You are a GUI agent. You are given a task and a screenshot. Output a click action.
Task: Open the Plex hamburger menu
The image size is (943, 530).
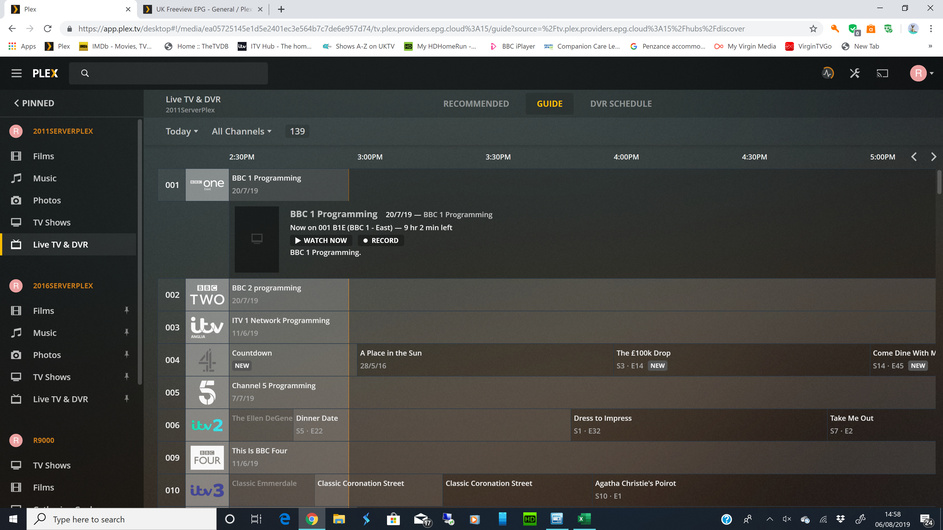click(x=16, y=73)
